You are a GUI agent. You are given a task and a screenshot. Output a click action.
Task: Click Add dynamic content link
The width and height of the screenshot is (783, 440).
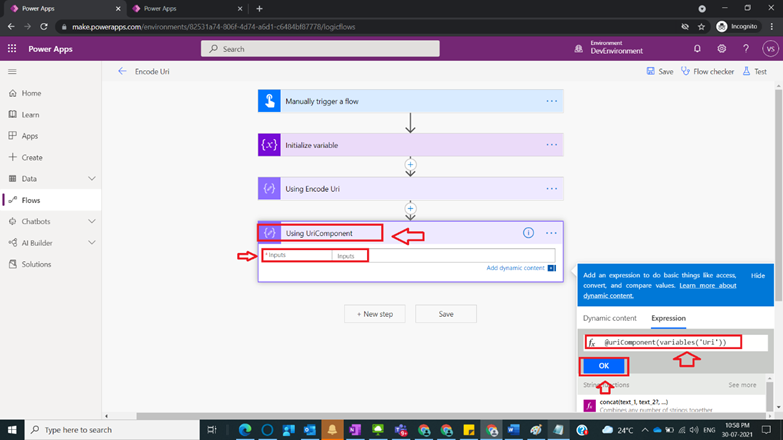[515, 268]
